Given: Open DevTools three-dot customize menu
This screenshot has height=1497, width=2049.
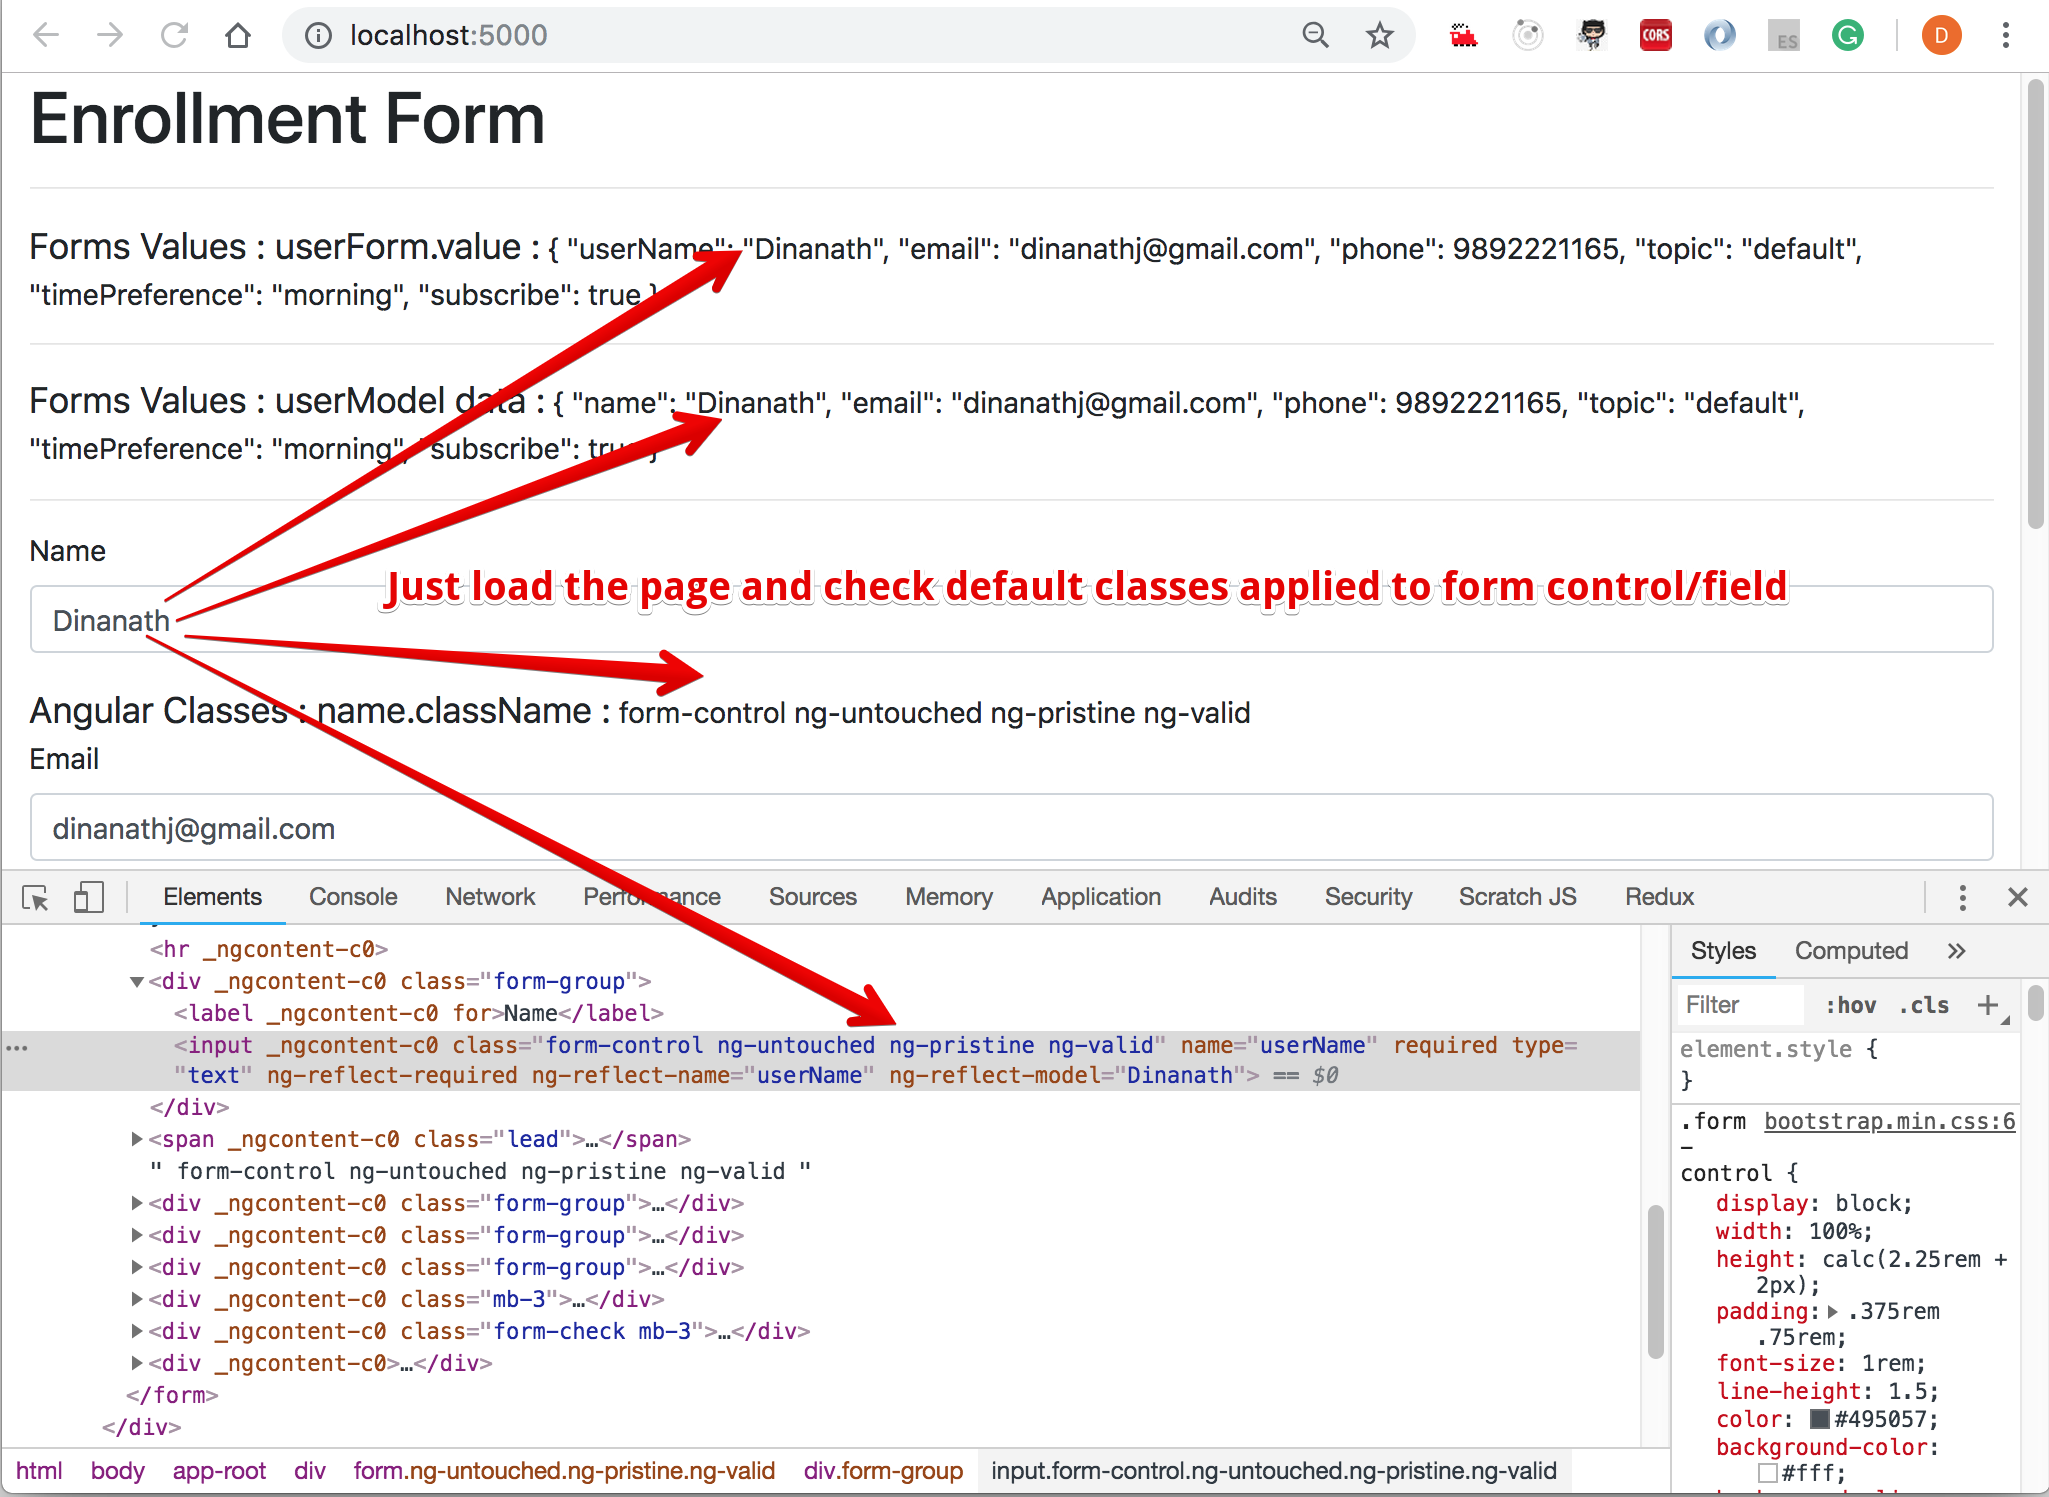Looking at the screenshot, I should (1962, 897).
